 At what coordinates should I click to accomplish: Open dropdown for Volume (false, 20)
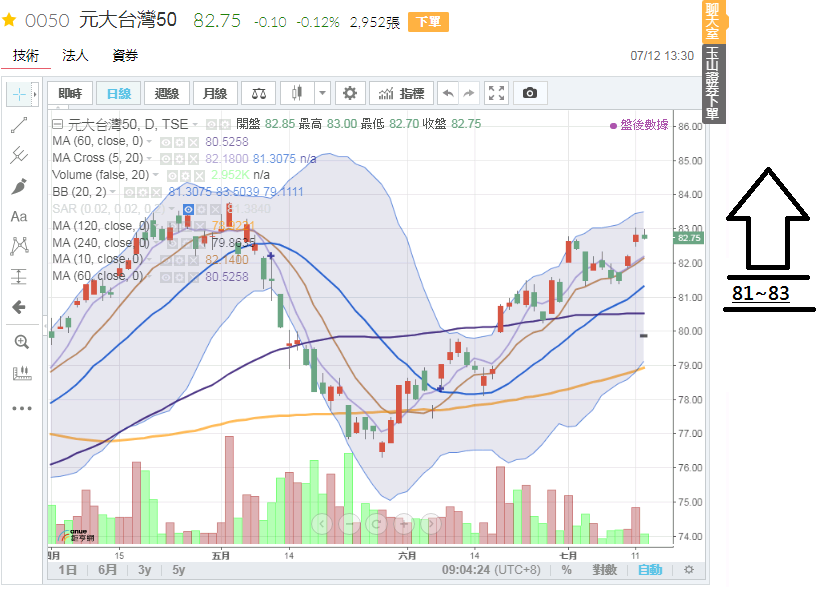click(156, 175)
